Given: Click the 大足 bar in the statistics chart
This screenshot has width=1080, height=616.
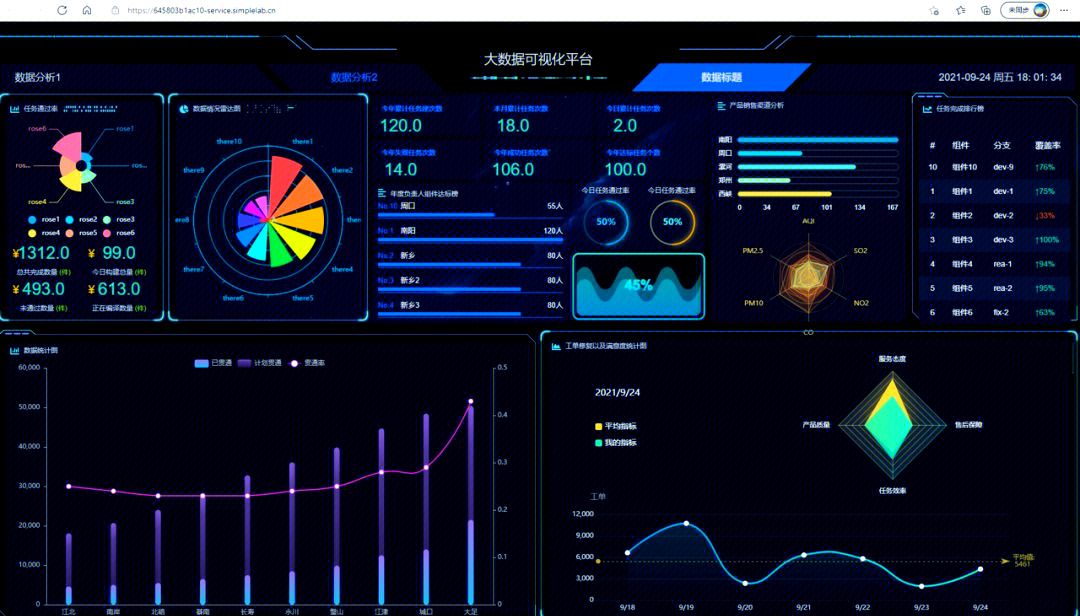Looking at the screenshot, I should tap(470, 505).
